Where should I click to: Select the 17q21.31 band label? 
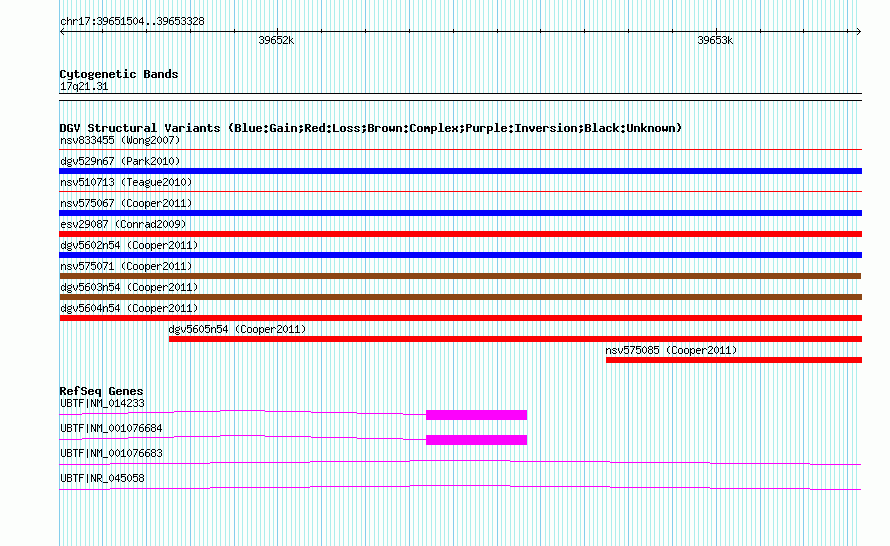click(x=84, y=87)
